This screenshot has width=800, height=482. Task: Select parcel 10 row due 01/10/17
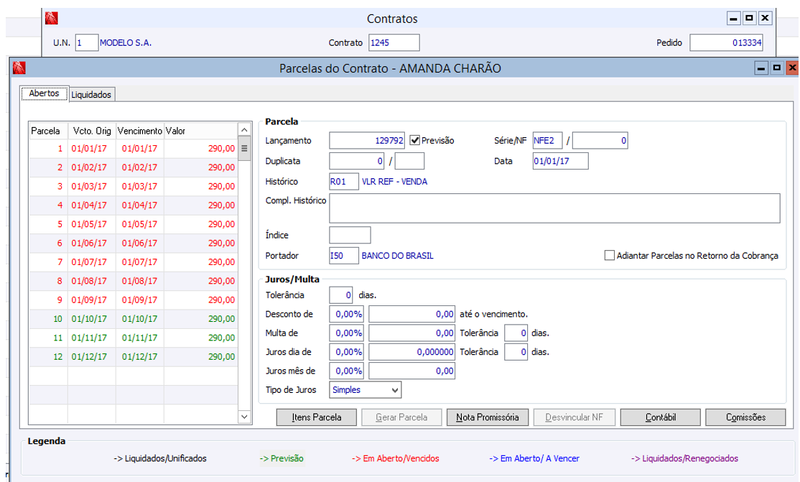[x=134, y=319]
